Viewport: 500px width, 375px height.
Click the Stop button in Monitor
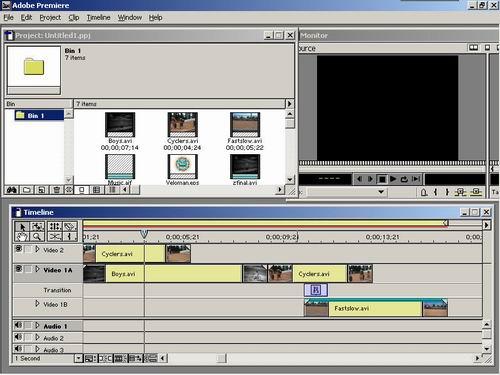point(382,179)
